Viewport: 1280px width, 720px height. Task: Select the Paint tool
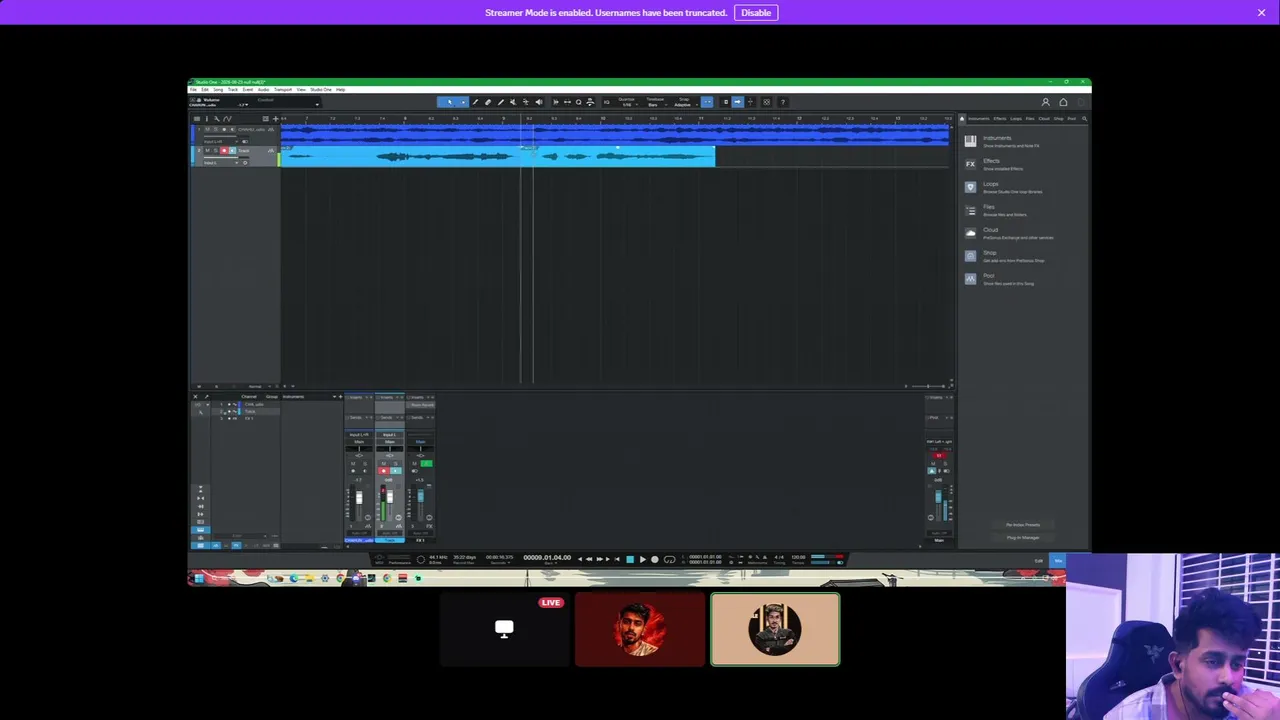pyautogui.click(x=501, y=102)
